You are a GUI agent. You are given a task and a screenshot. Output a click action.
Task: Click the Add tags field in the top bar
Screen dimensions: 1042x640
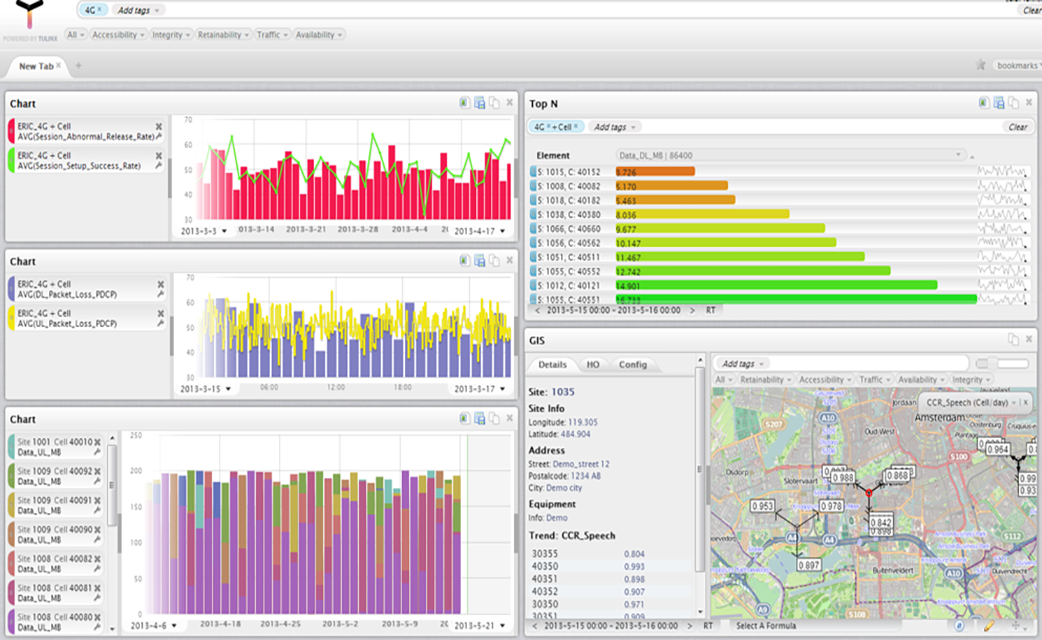(138, 10)
